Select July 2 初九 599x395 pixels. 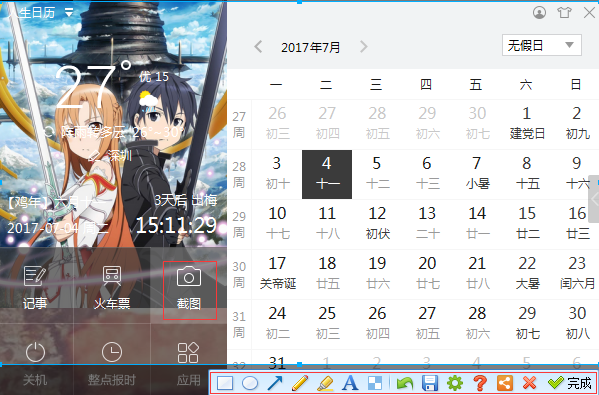click(577, 124)
